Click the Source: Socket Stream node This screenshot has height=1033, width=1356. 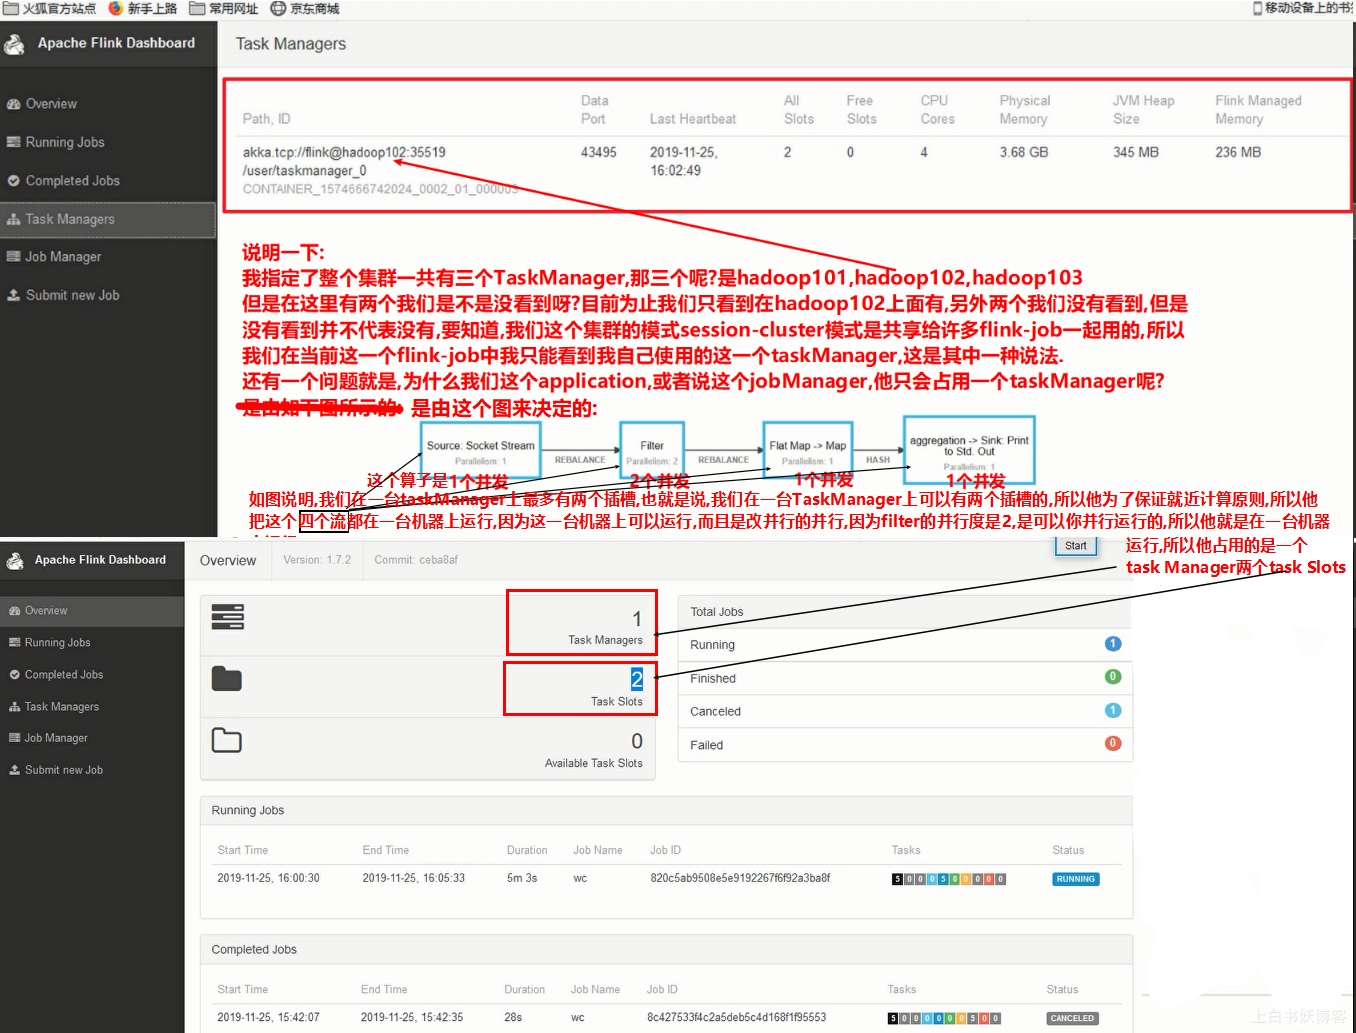[x=481, y=452]
